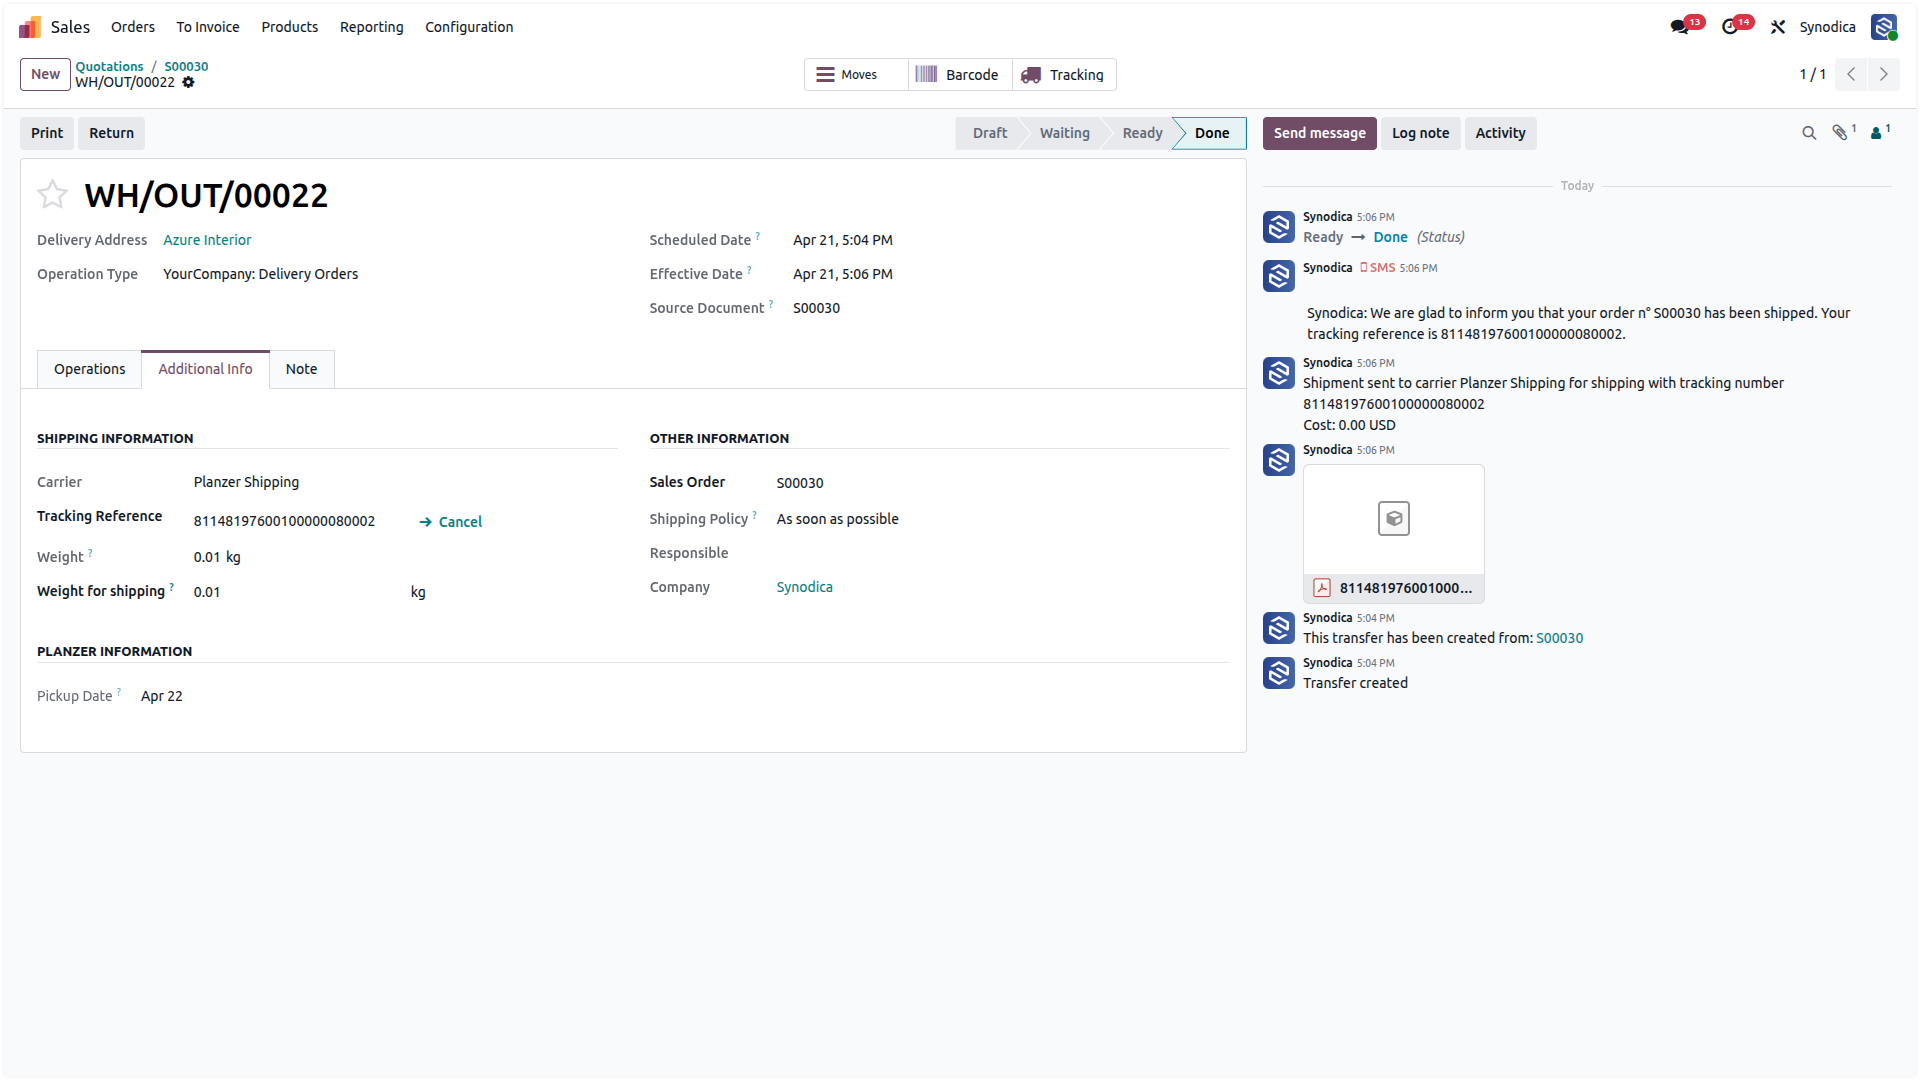Open the activities clock icon
This screenshot has height=1080, width=1920.
pyautogui.click(x=1730, y=27)
